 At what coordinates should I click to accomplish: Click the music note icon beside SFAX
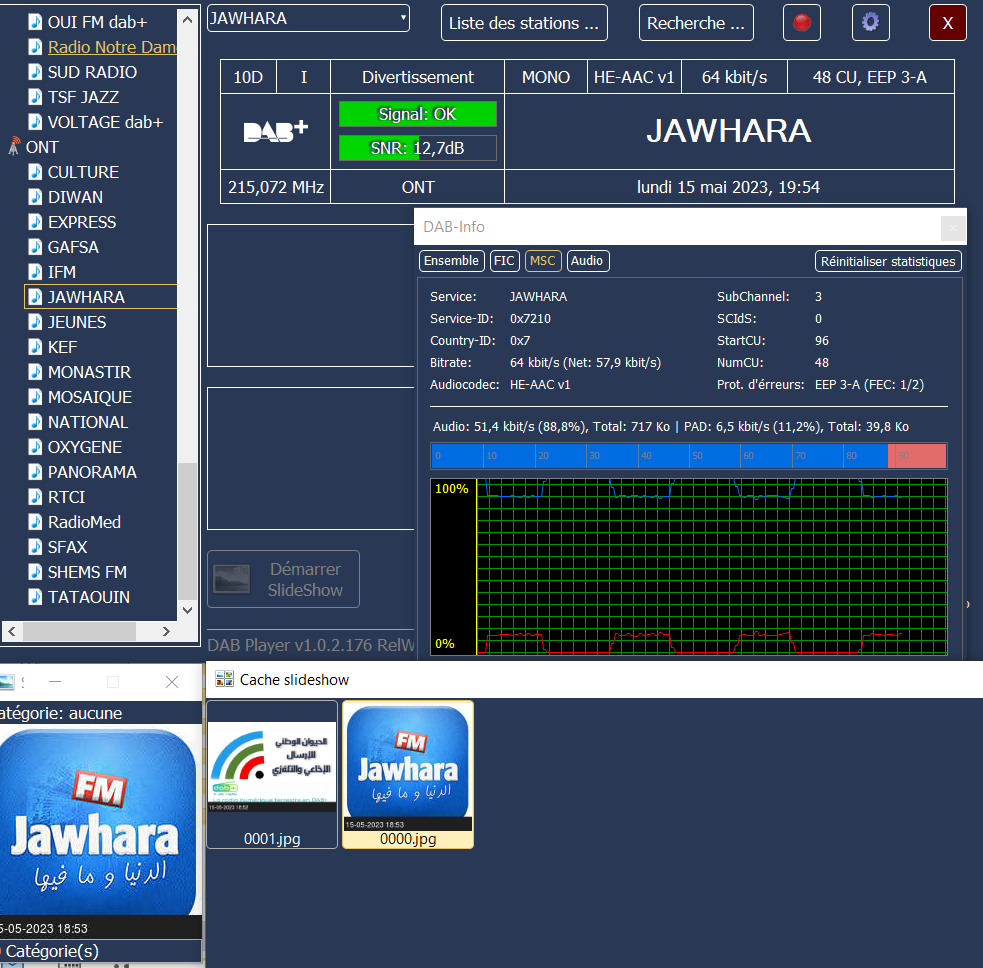tap(35, 547)
